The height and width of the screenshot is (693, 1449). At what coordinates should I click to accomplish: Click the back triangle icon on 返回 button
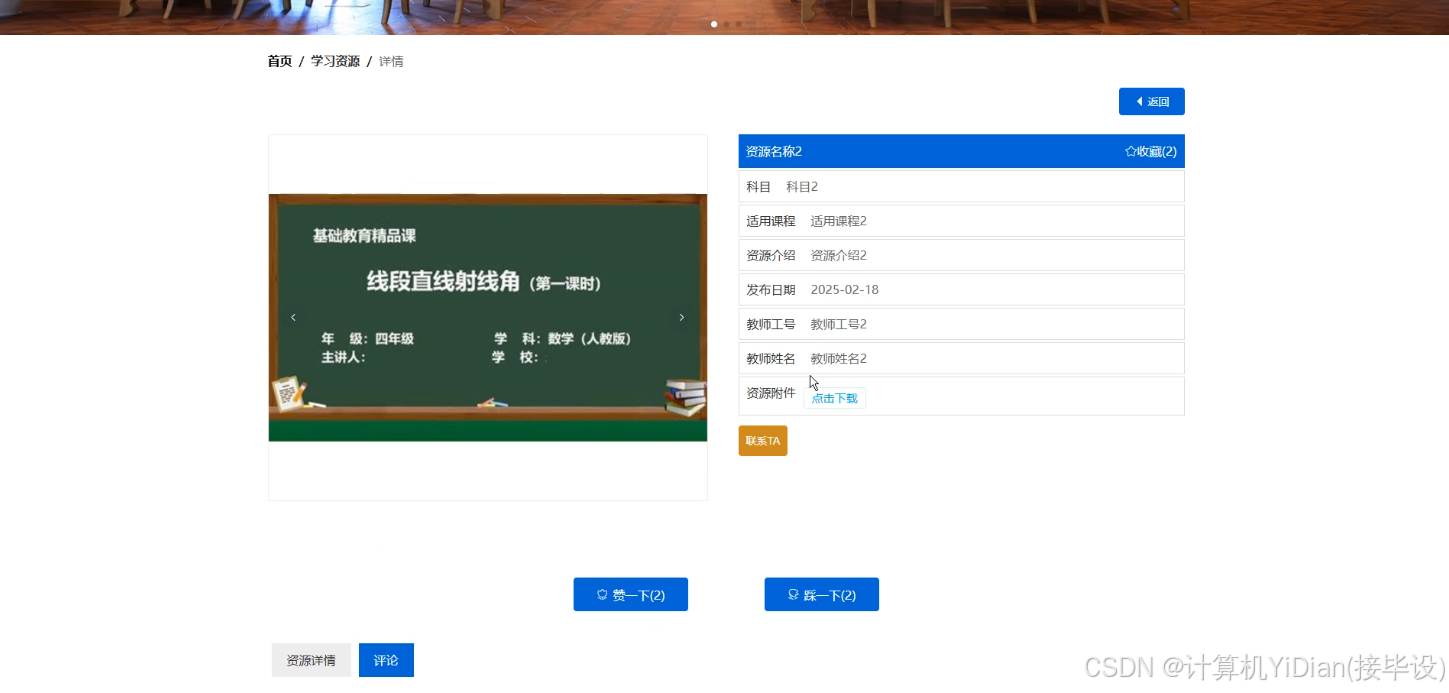[x=1139, y=101]
